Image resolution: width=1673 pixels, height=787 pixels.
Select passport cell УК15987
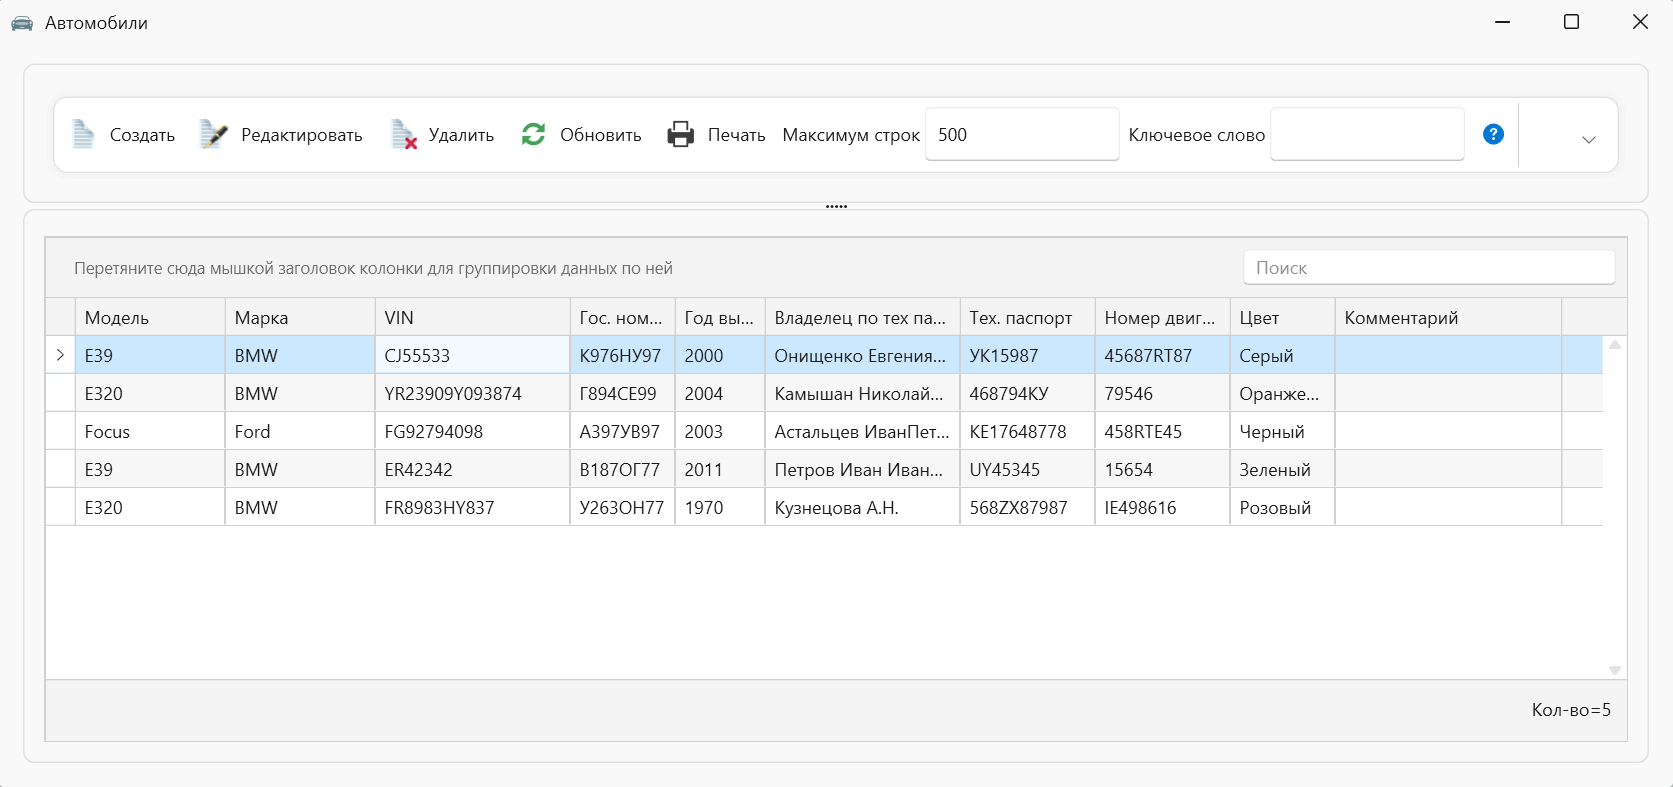pos(1028,355)
